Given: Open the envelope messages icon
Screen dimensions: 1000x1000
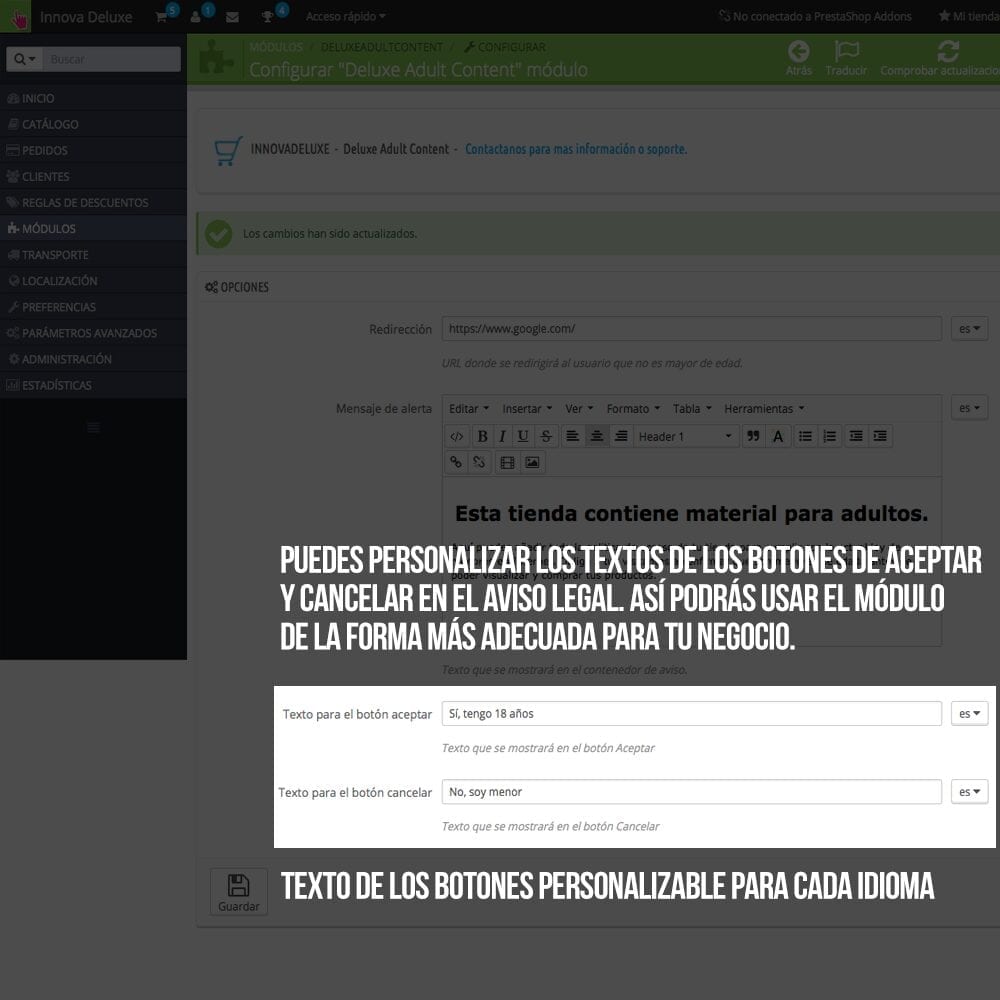Looking at the screenshot, I should (232, 17).
